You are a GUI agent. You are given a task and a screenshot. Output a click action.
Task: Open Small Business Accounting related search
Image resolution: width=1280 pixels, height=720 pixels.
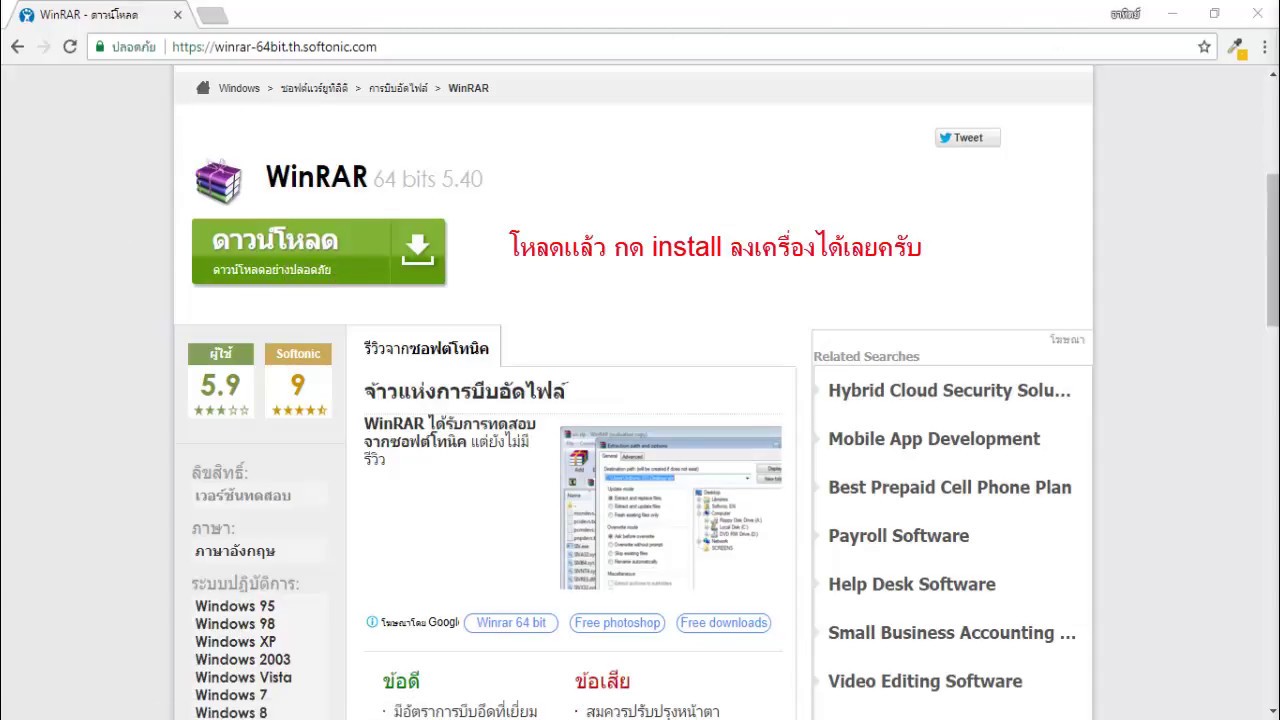pos(952,633)
